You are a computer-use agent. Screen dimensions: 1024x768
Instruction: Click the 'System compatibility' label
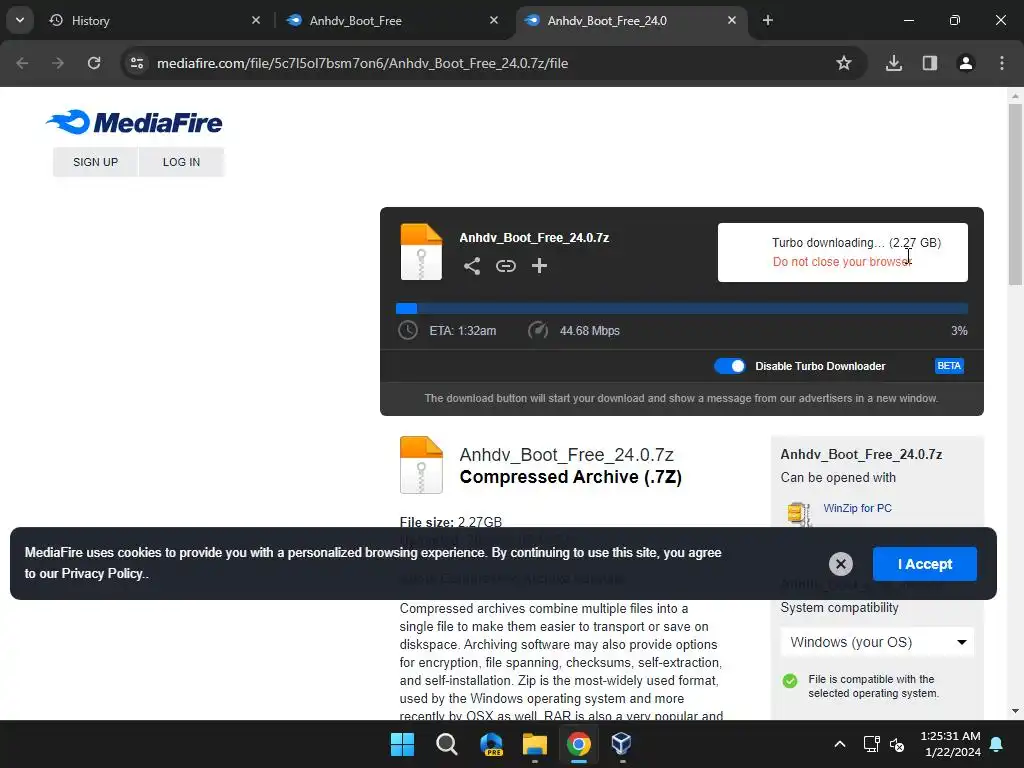click(839, 607)
